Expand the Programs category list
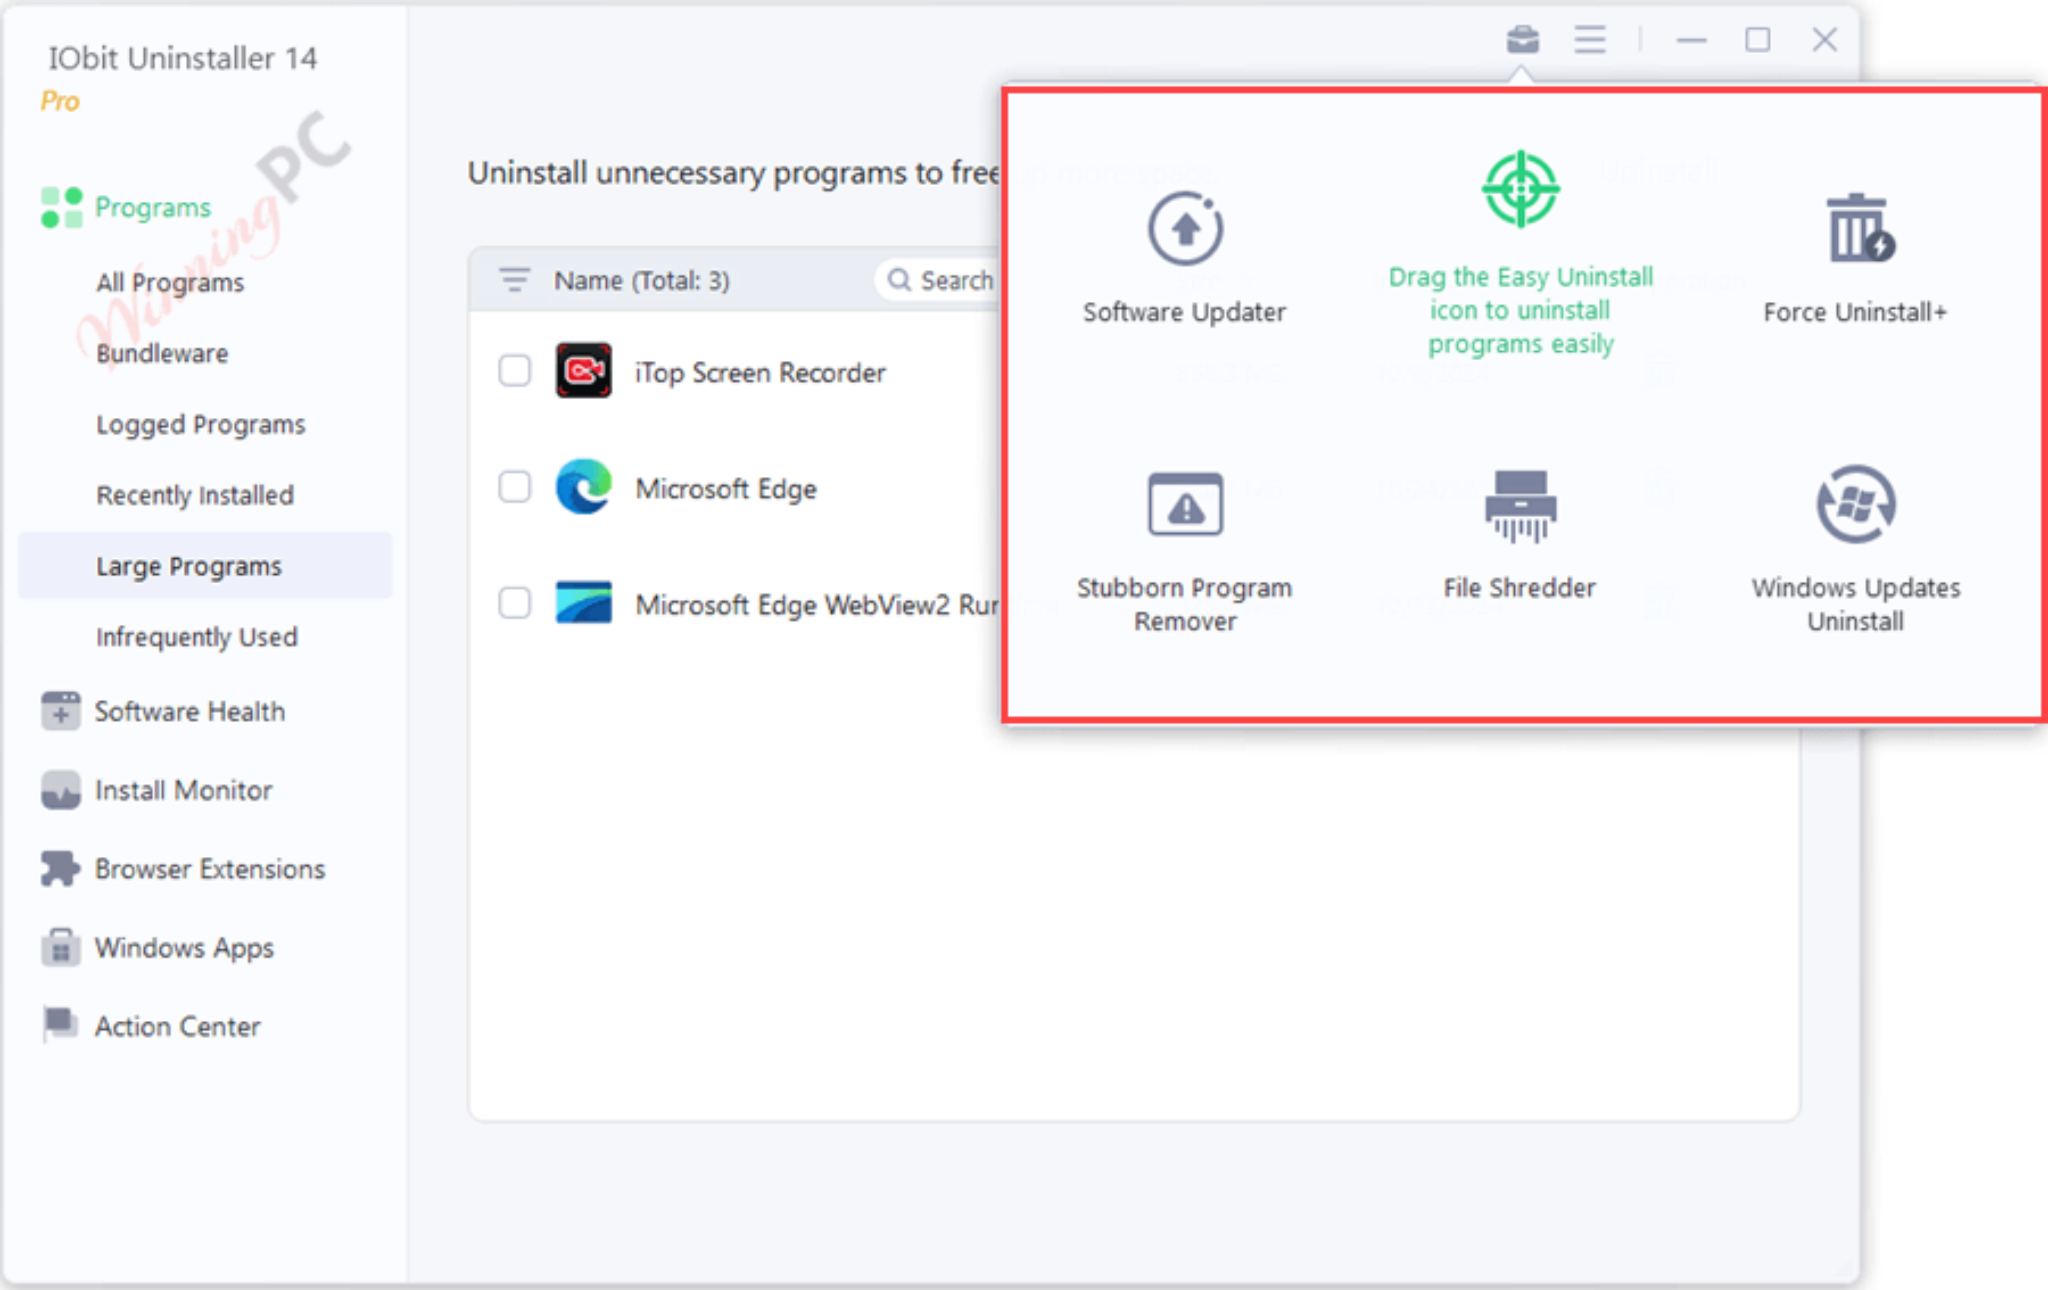2048x1290 pixels. pyautogui.click(x=152, y=207)
